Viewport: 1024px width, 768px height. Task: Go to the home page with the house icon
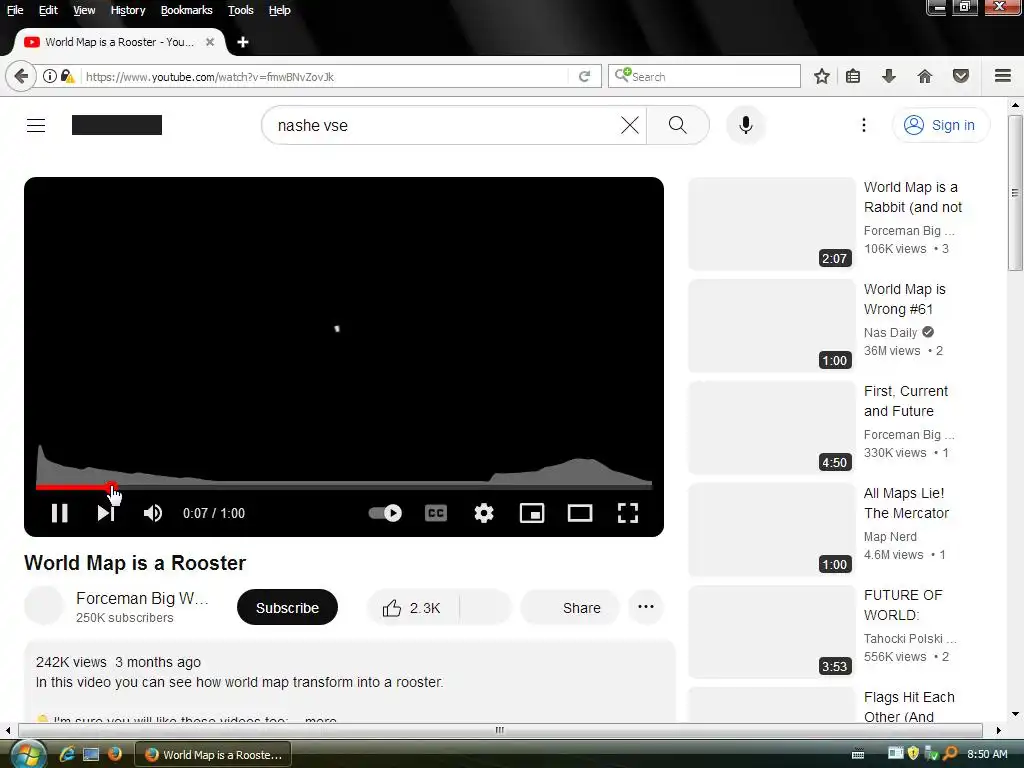(x=925, y=76)
